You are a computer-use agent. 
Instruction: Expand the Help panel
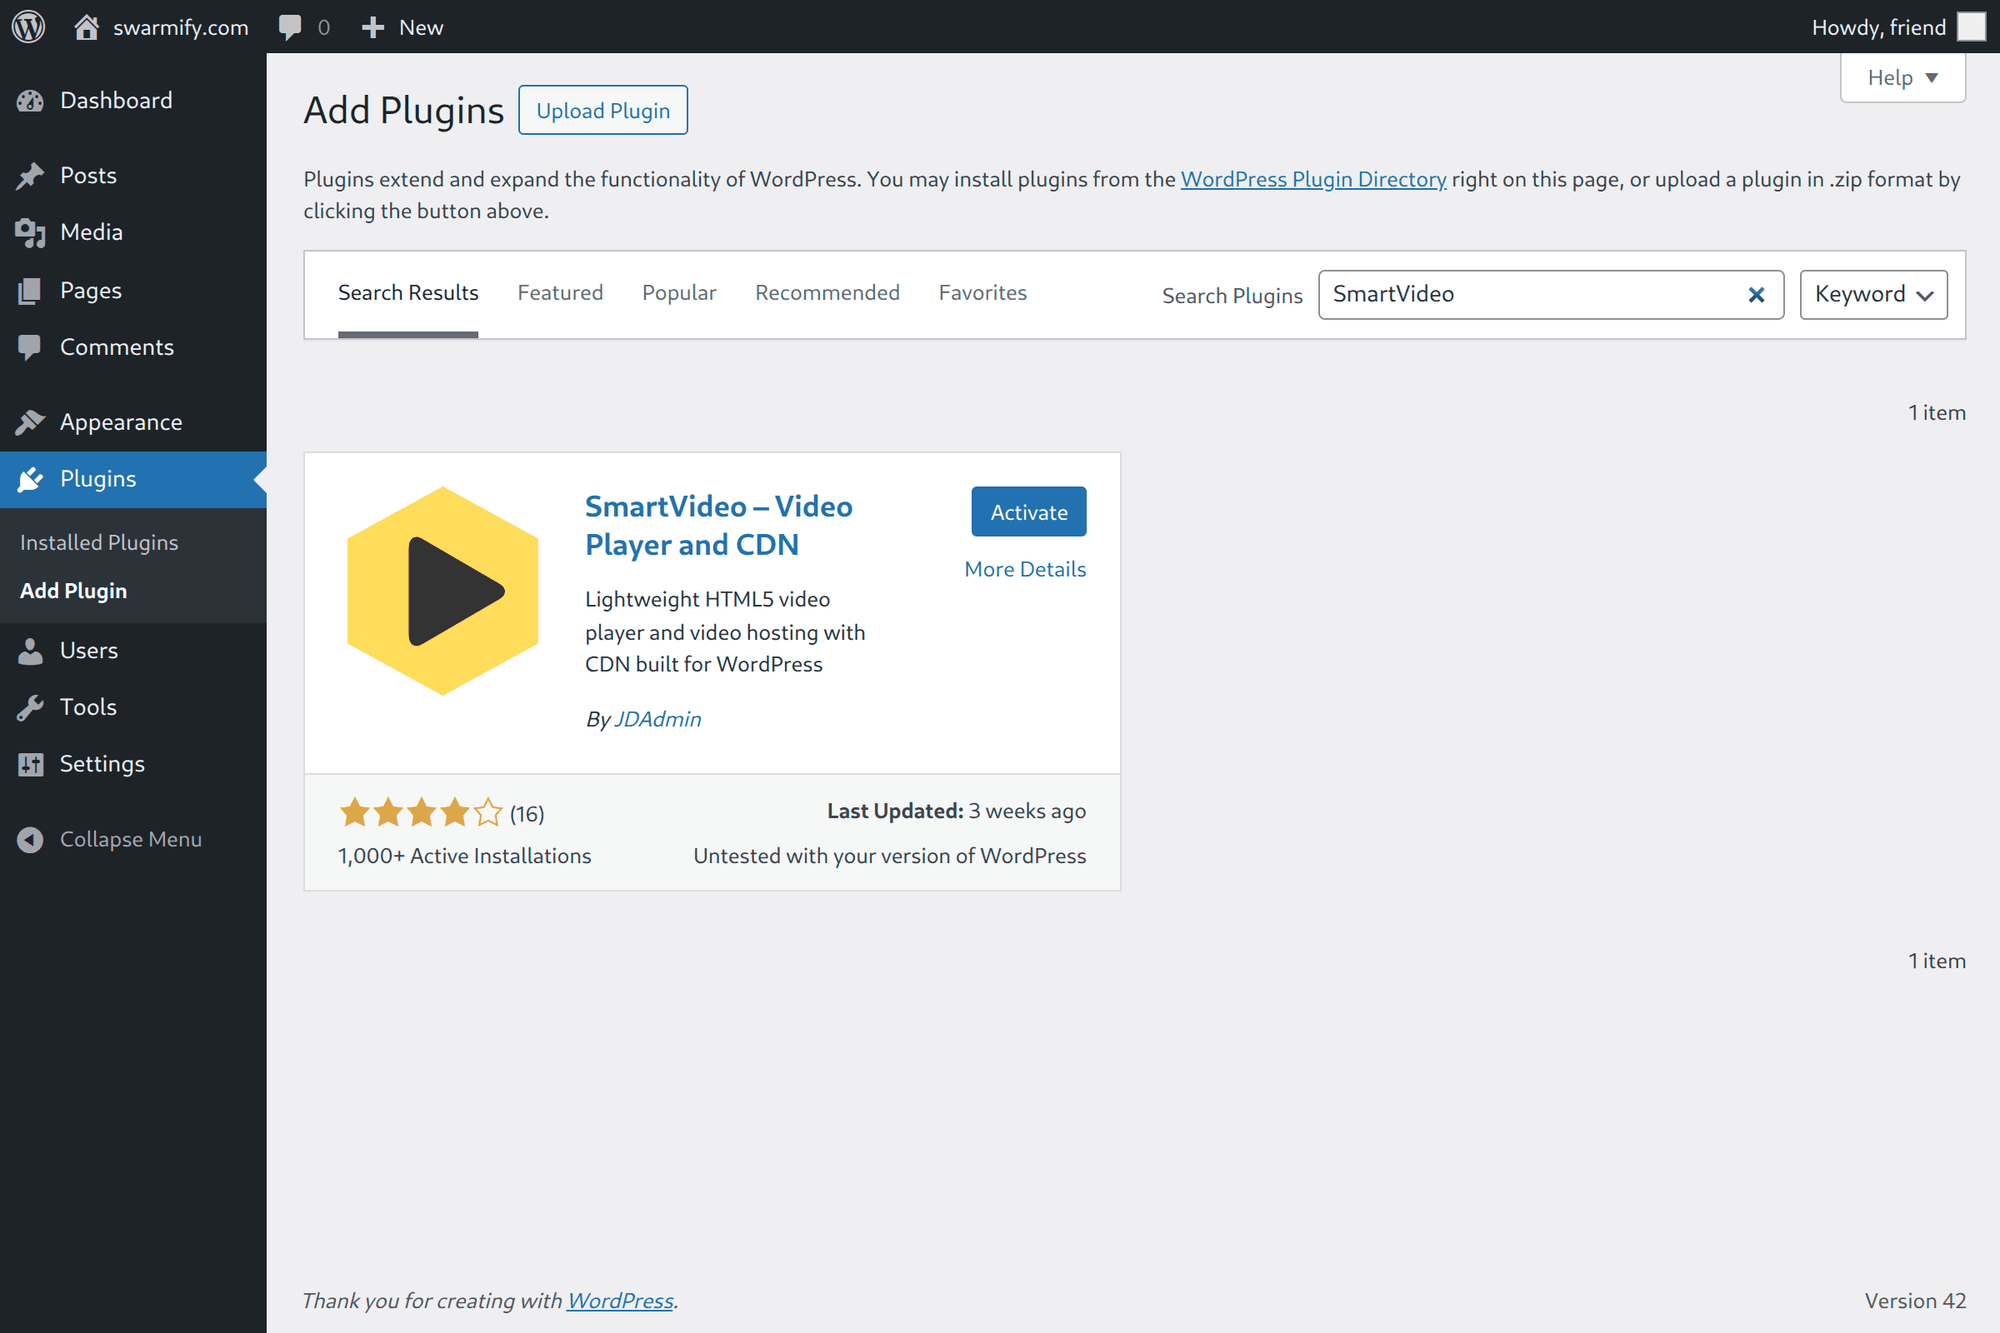tap(1901, 77)
